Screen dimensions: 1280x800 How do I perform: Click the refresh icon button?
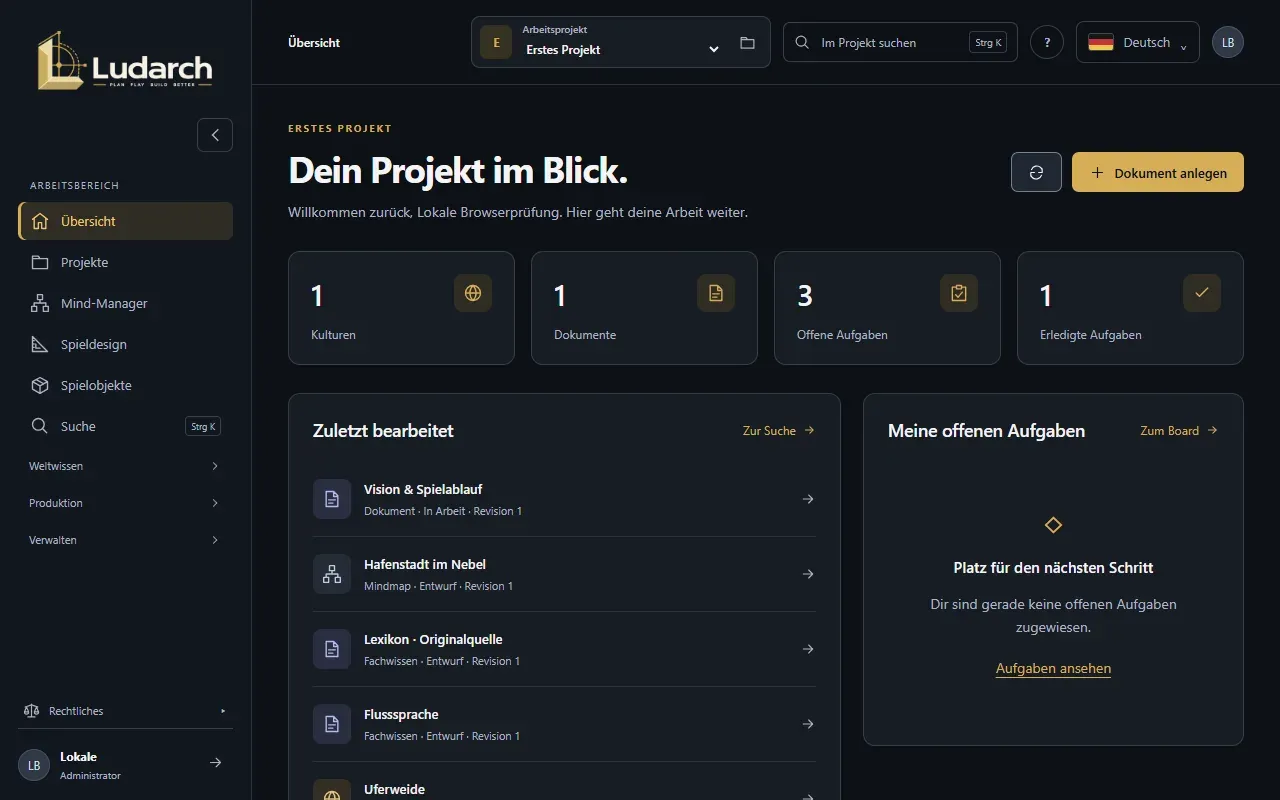tap(1036, 172)
